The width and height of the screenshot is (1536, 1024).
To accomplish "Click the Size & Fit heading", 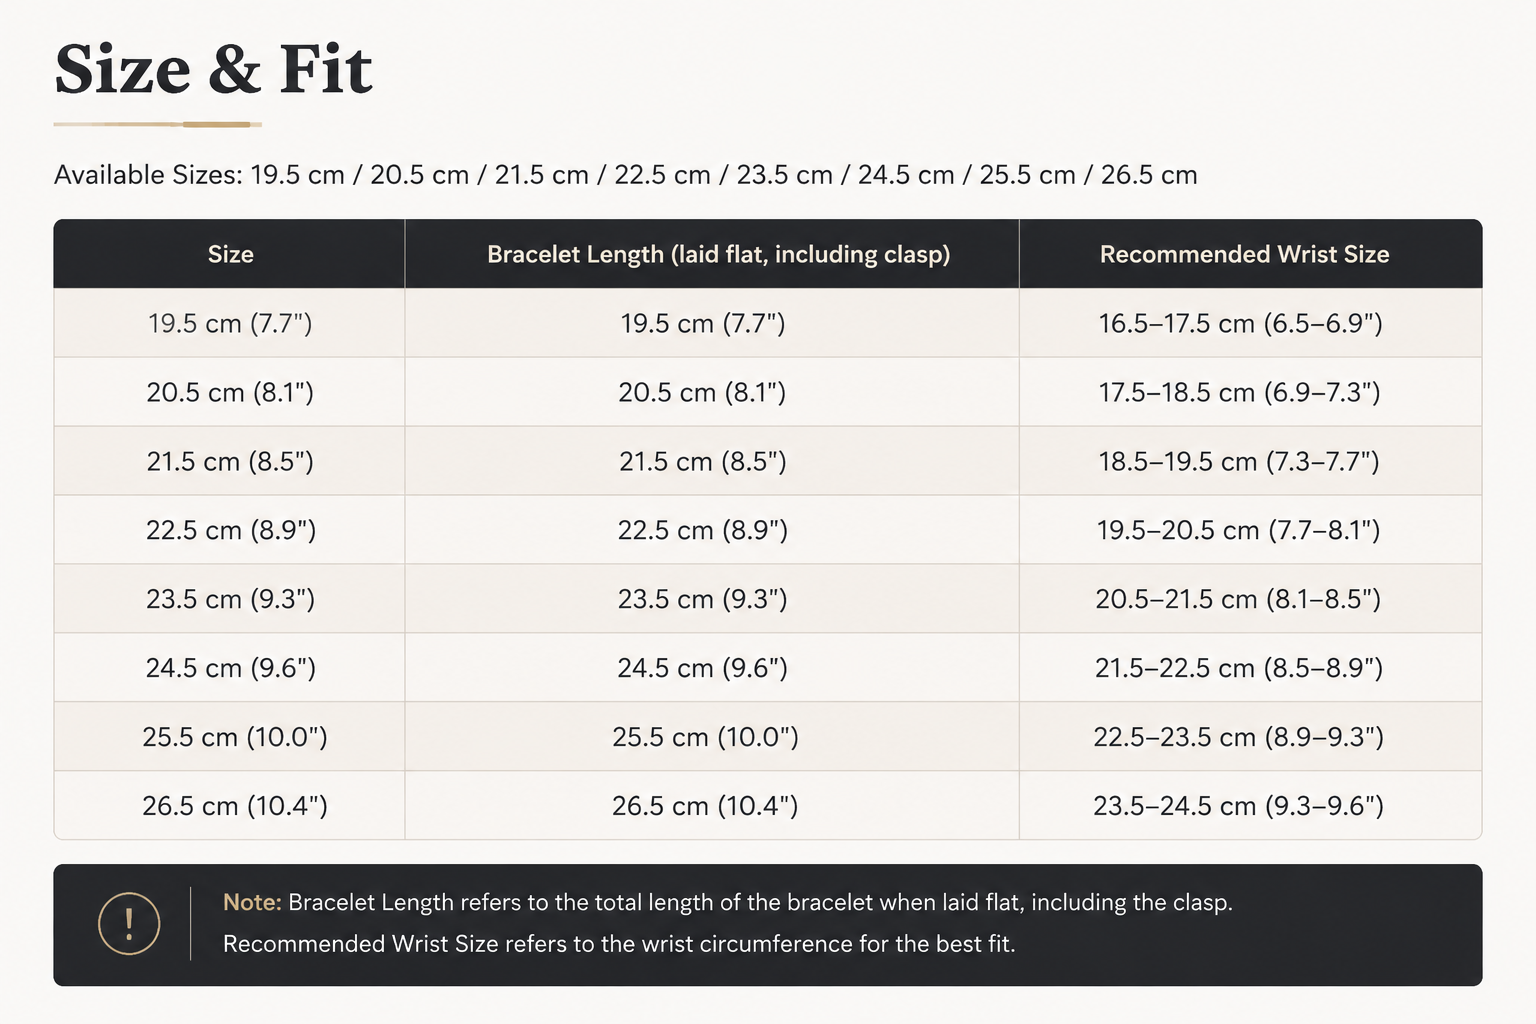I will tap(213, 70).
